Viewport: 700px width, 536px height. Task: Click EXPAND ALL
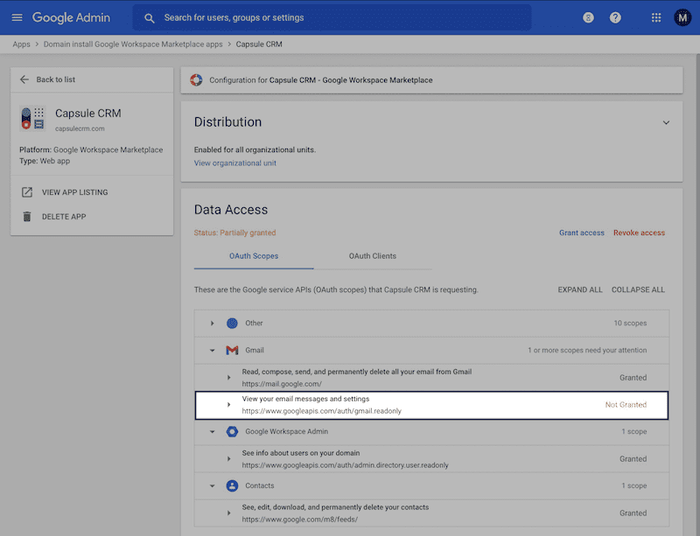(580, 290)
